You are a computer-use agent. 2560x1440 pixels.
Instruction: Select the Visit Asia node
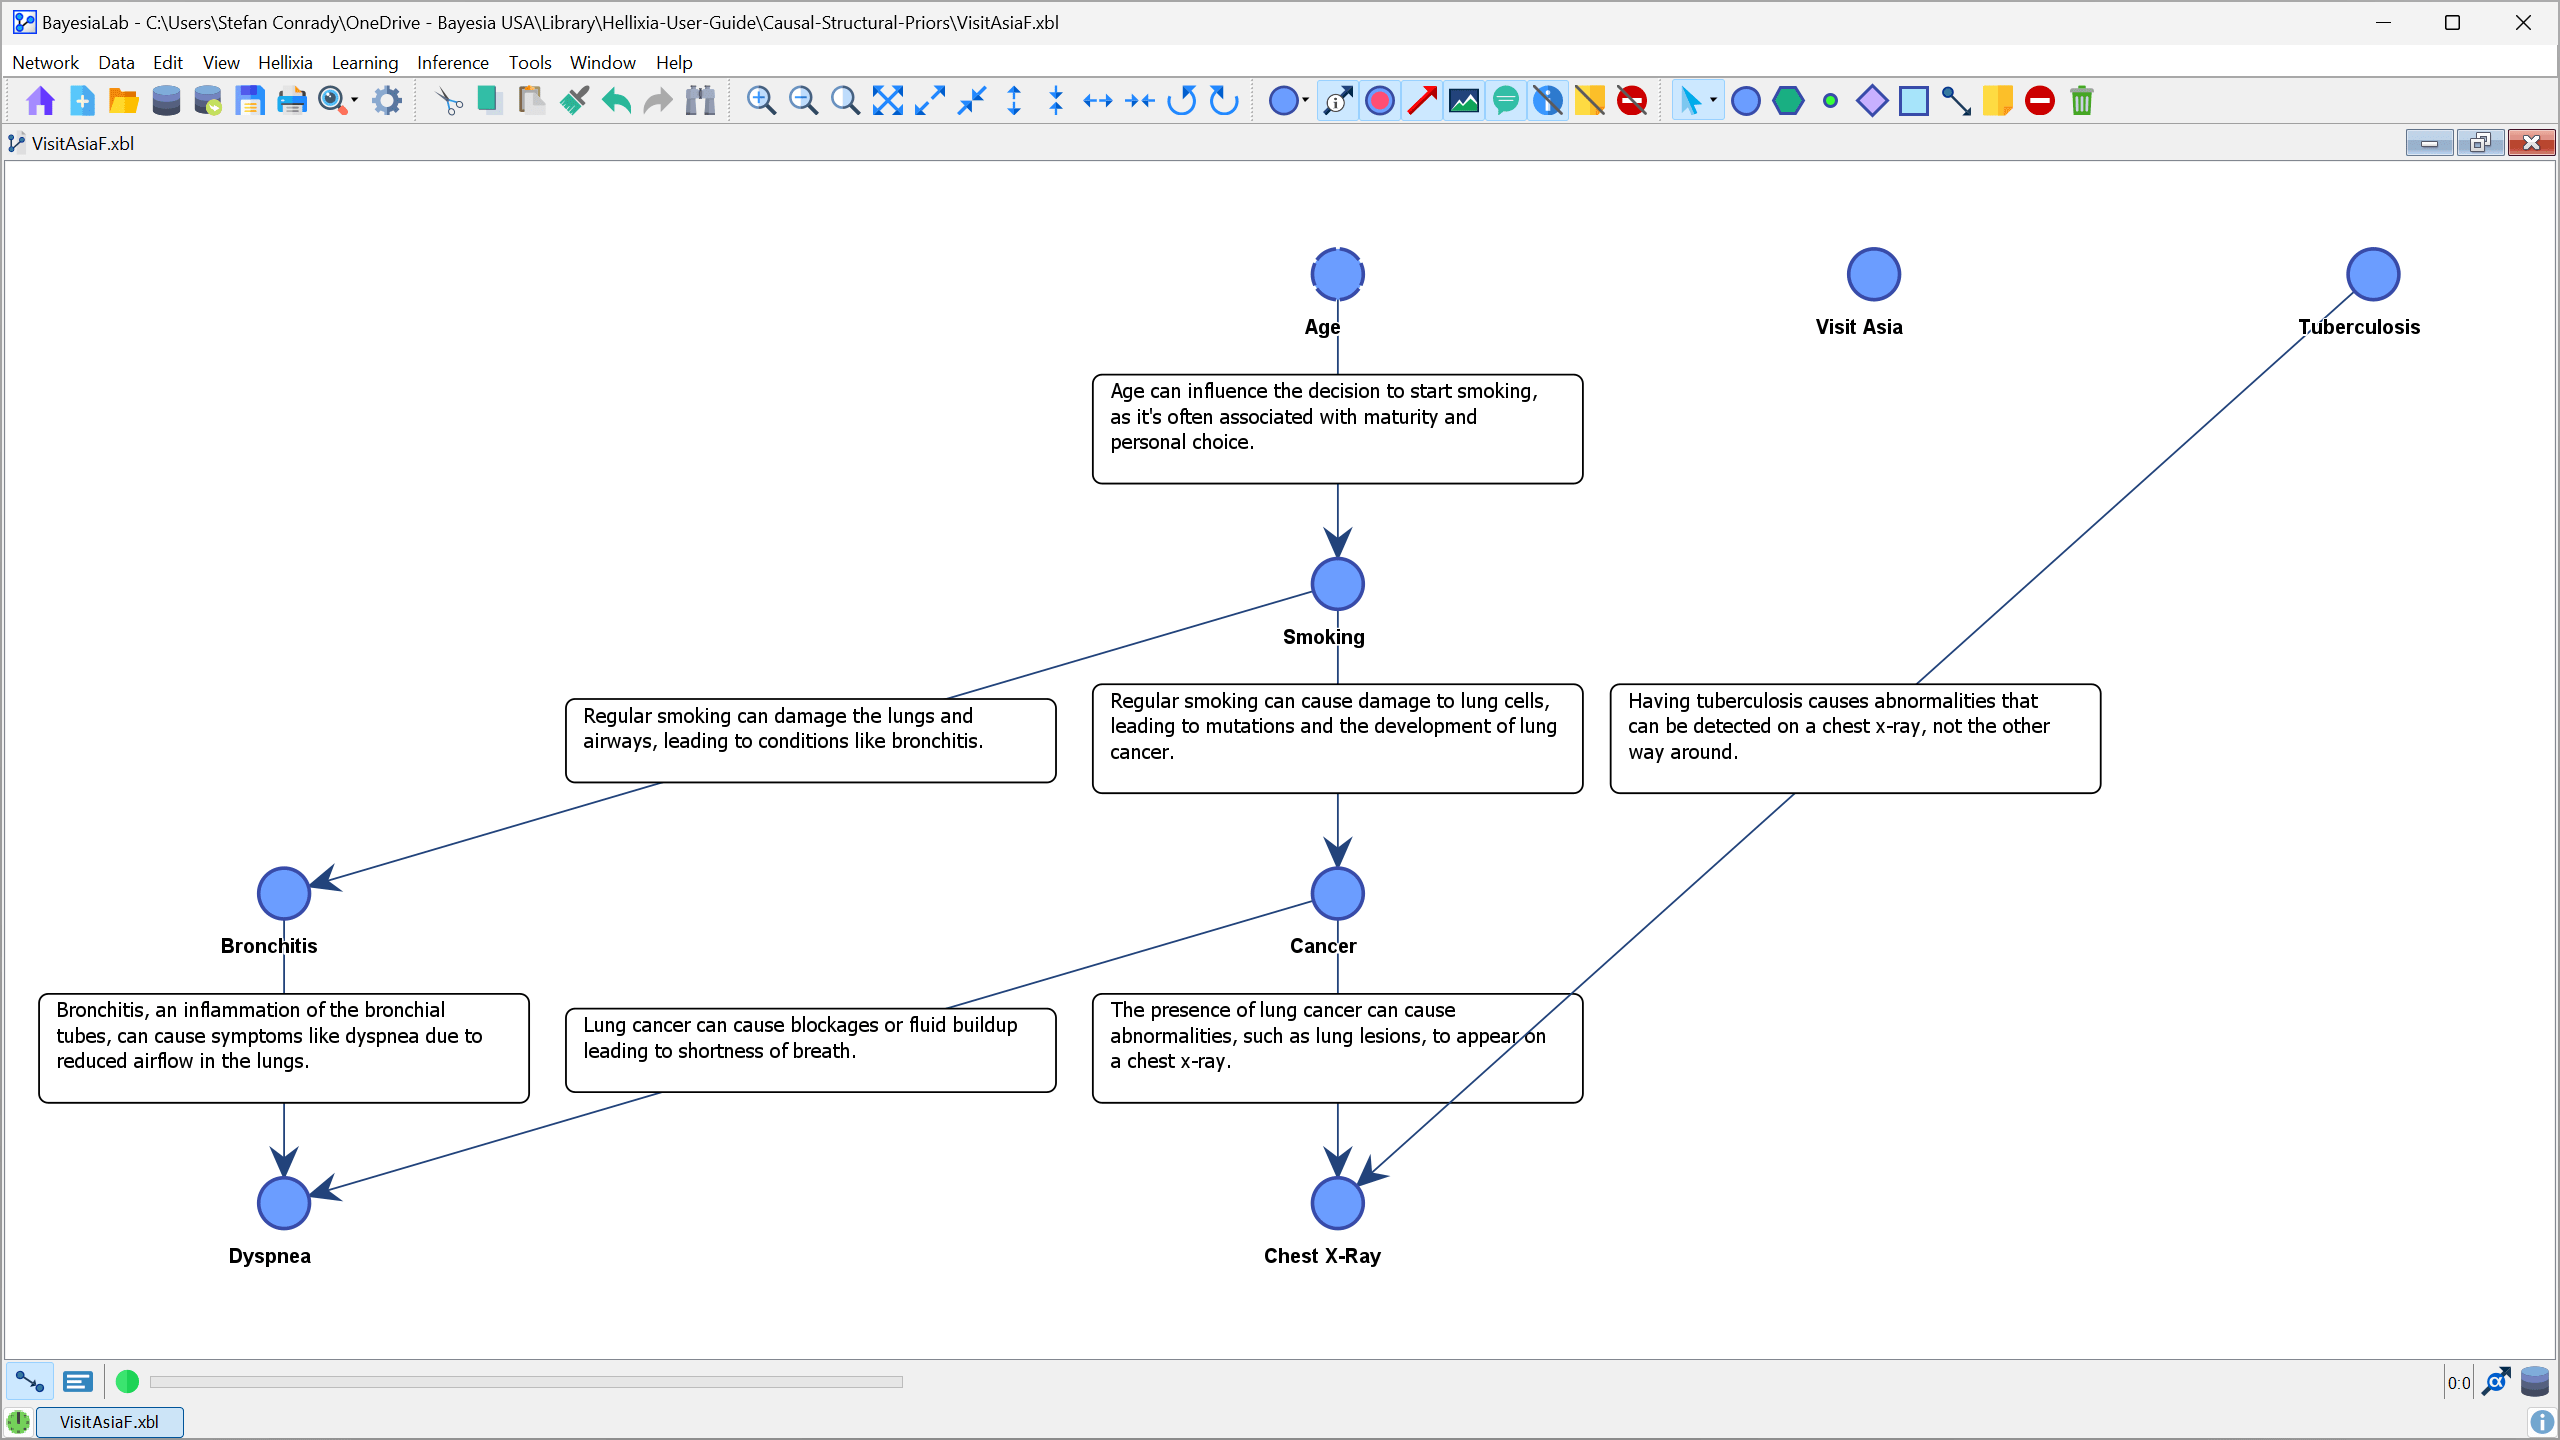pos(1873,274)
